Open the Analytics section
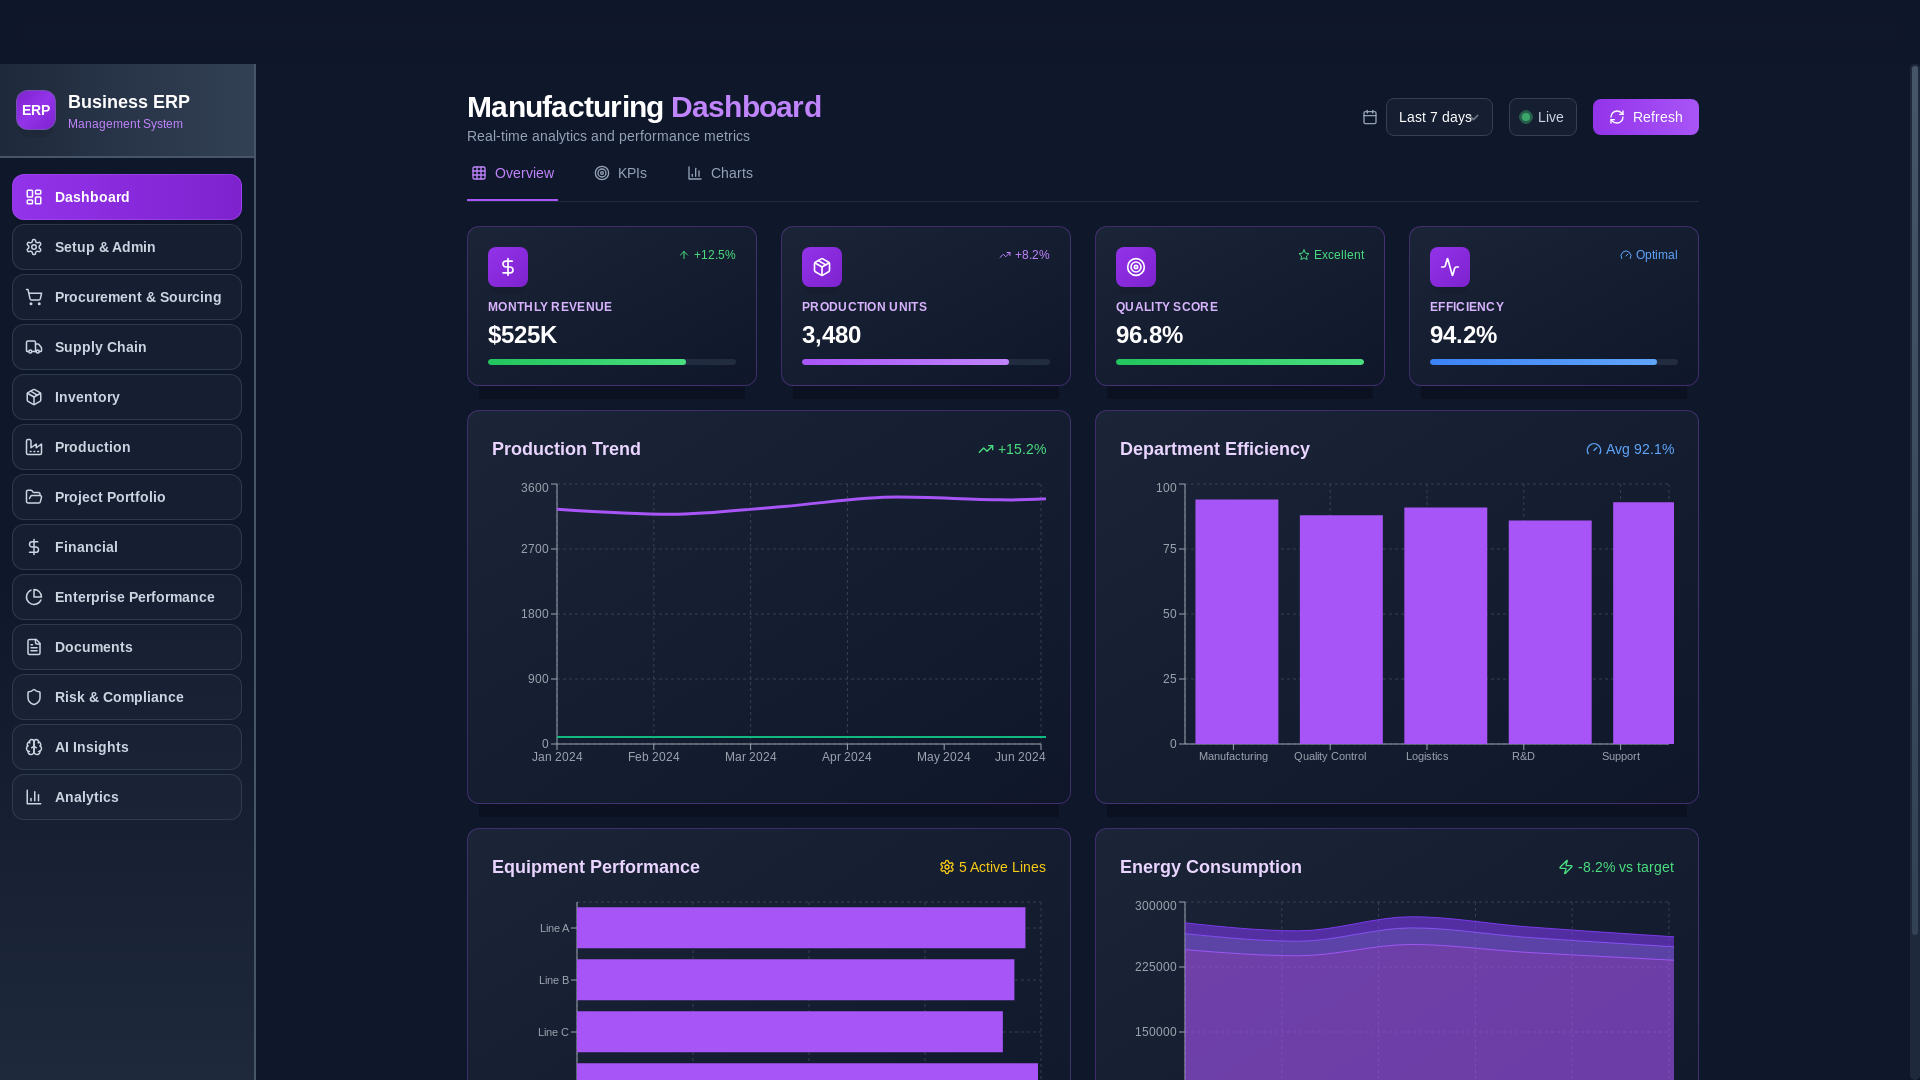Viewport: 1920px width, 1080px height. [127, 797]
